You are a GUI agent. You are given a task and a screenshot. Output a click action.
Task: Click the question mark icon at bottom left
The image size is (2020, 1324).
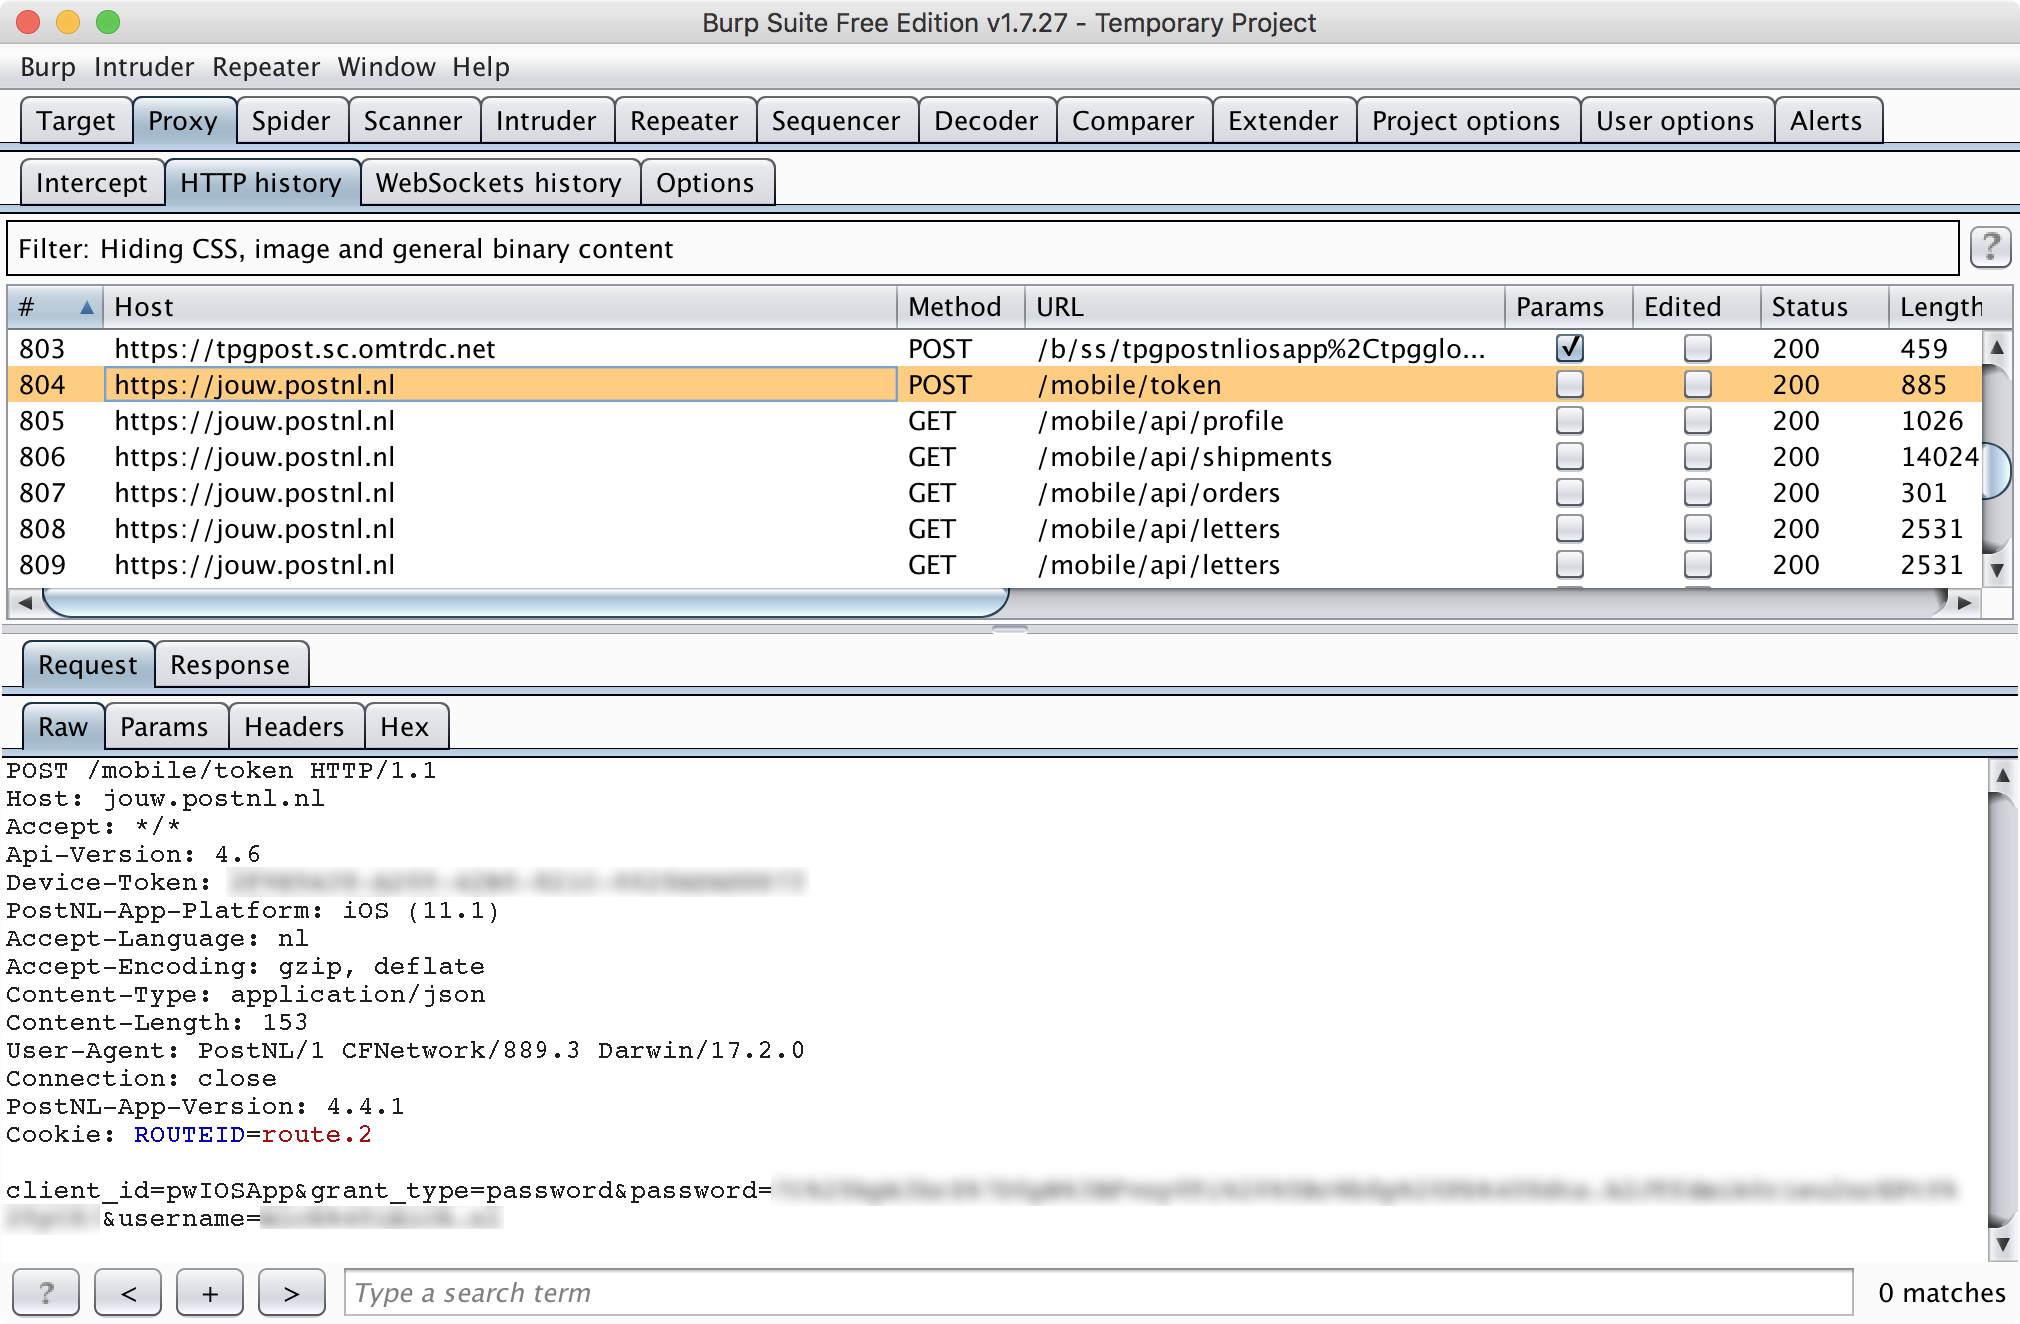(46, 1292)
